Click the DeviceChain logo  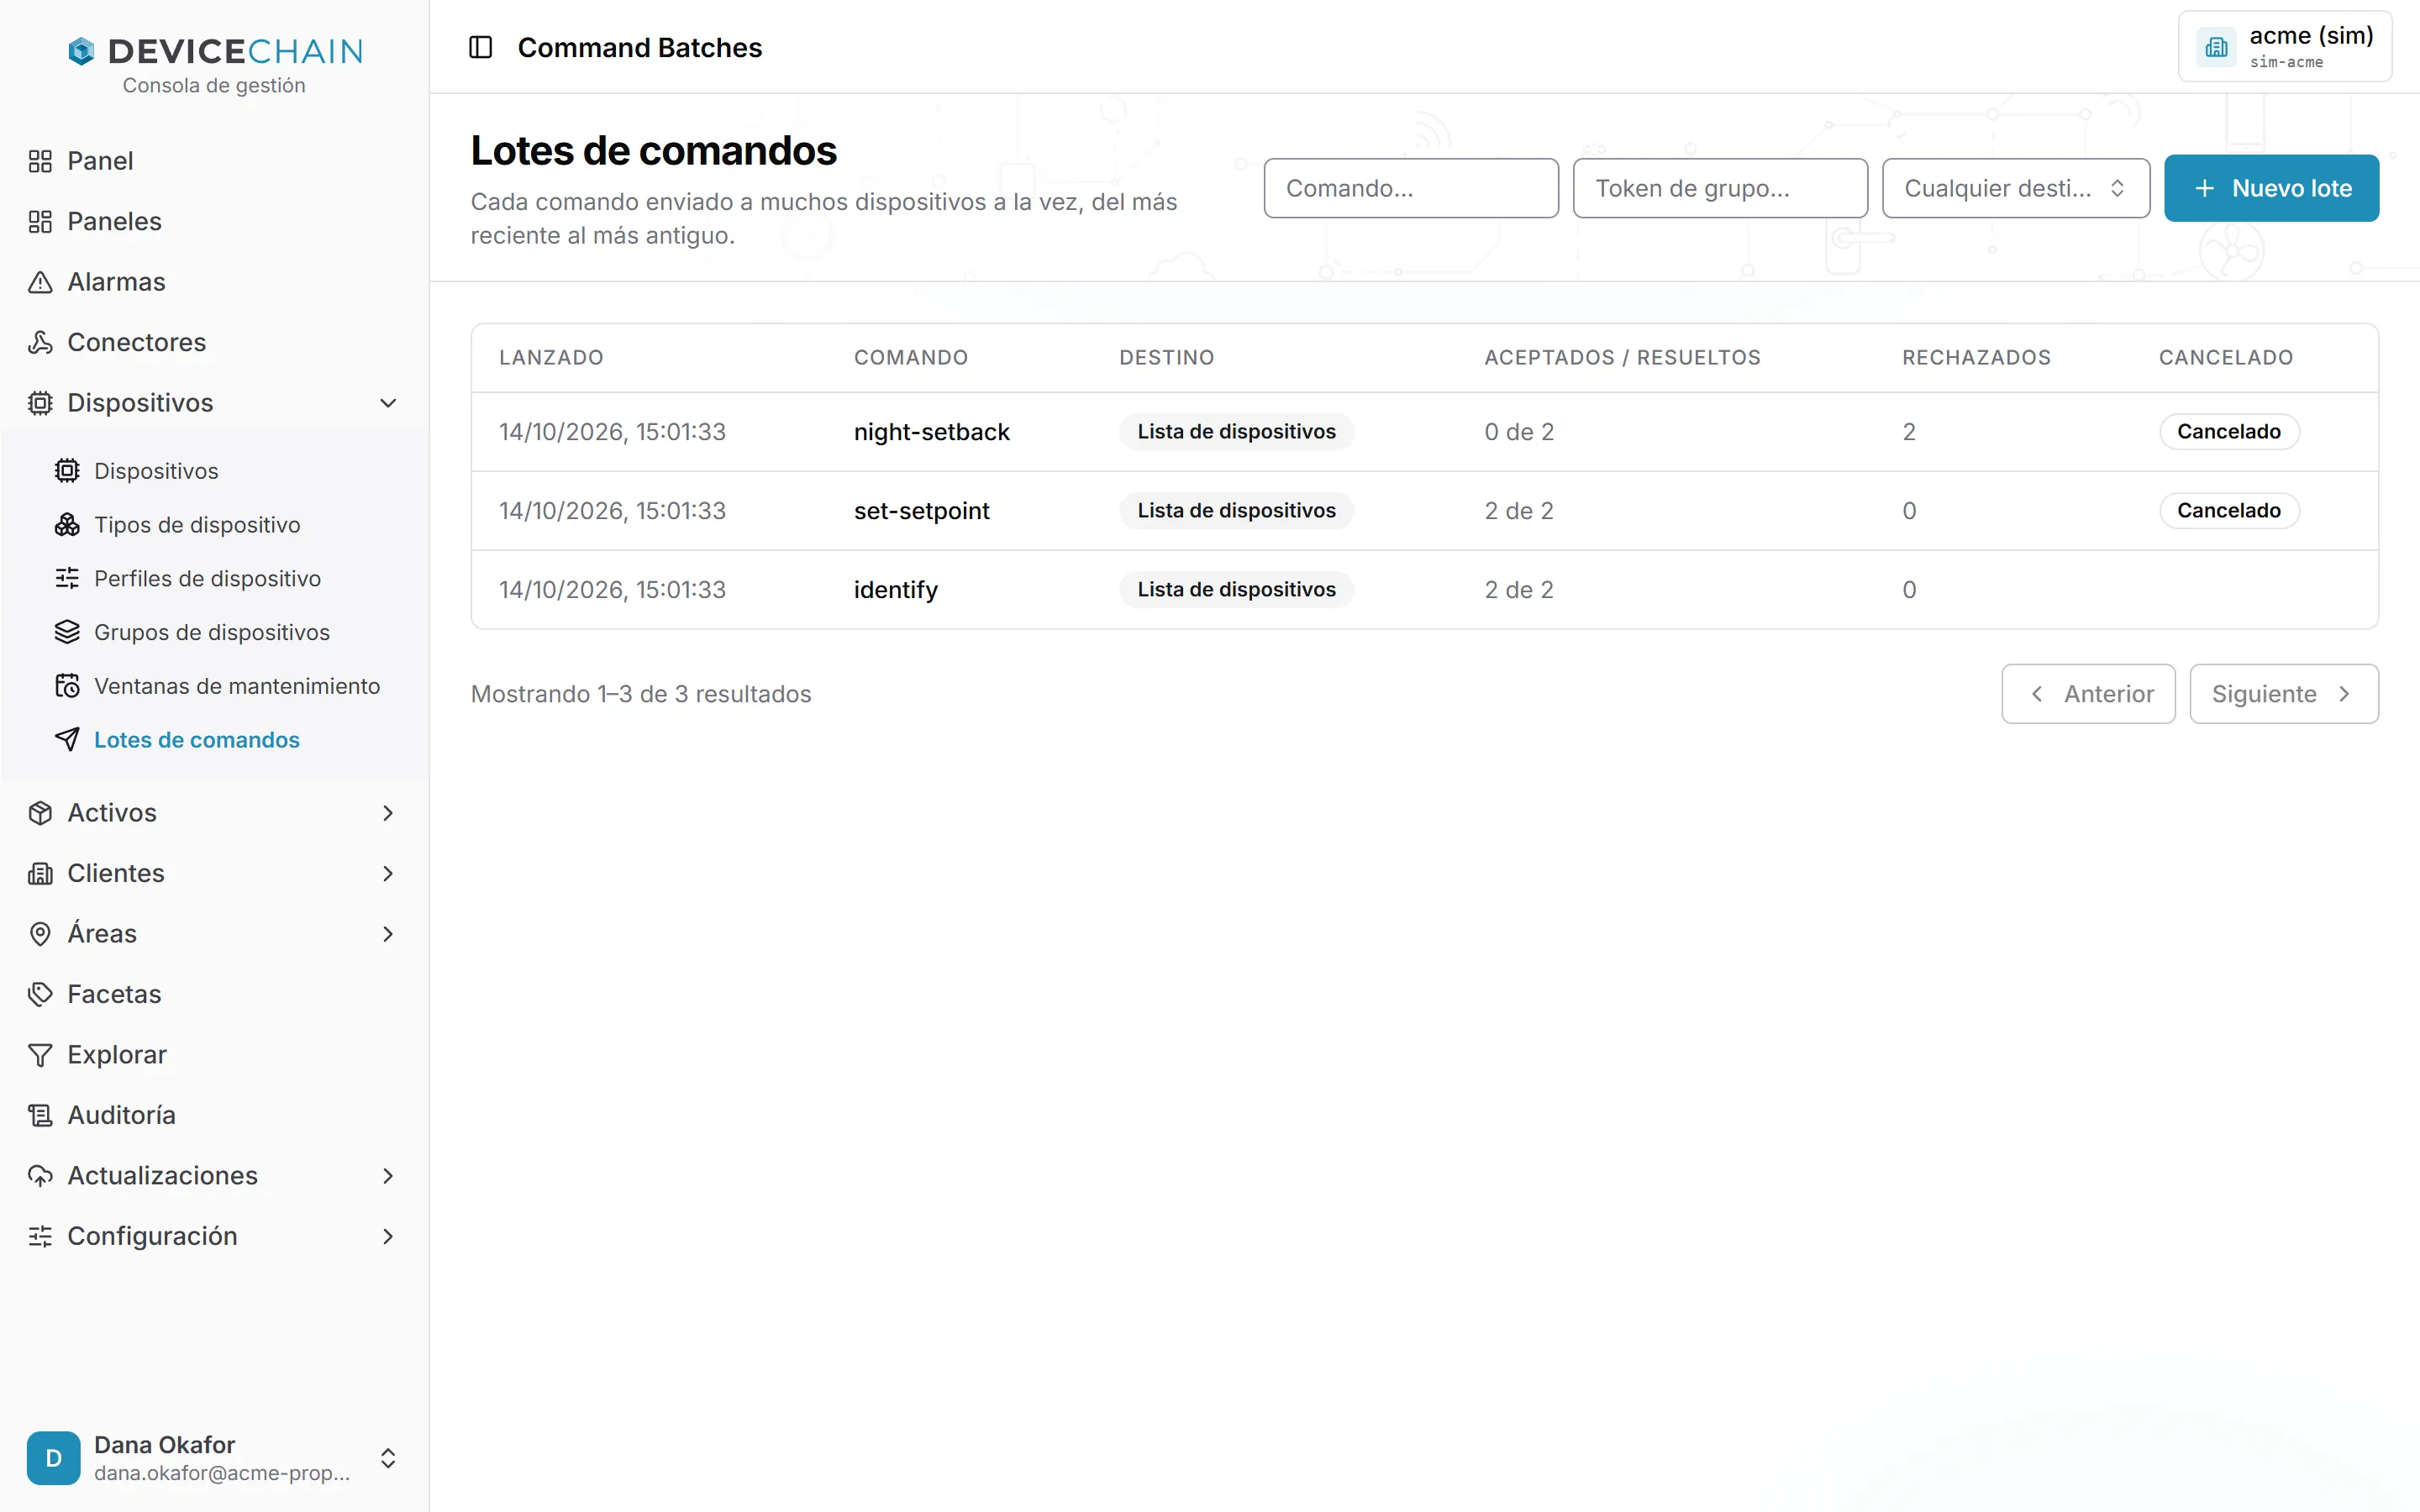click(215, 51)
